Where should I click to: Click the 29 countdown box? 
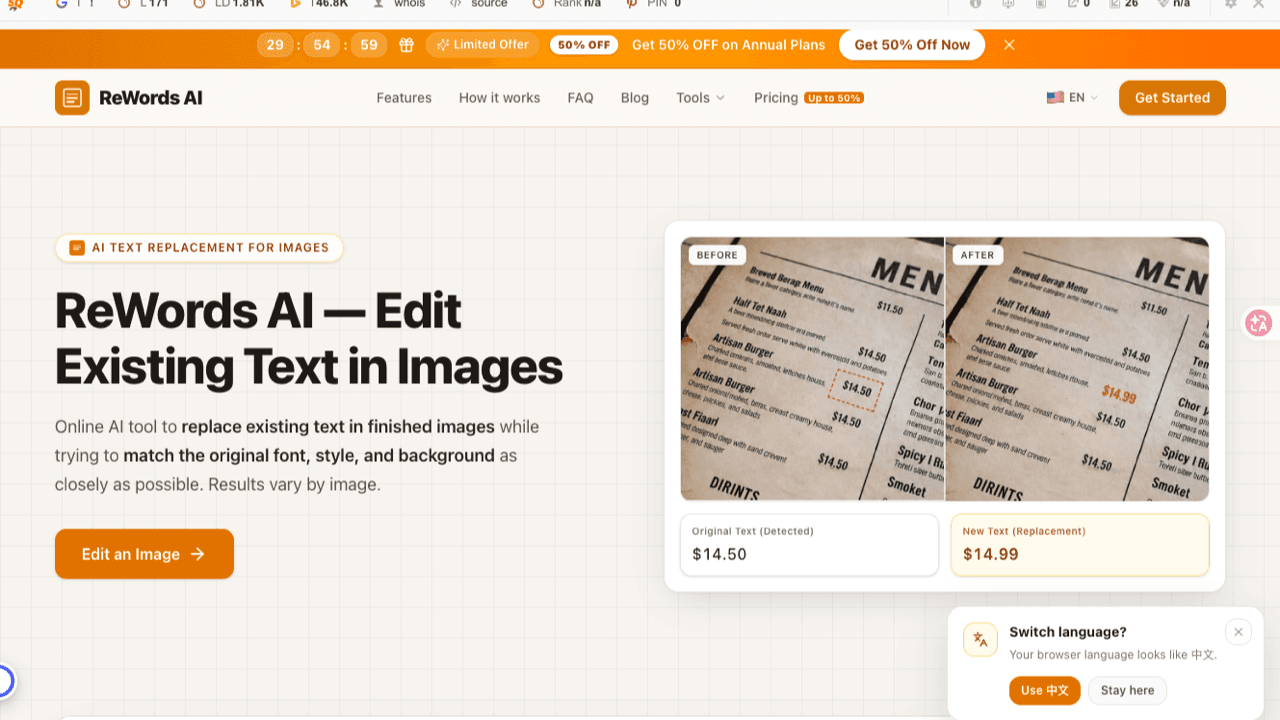tap(275, 45)
